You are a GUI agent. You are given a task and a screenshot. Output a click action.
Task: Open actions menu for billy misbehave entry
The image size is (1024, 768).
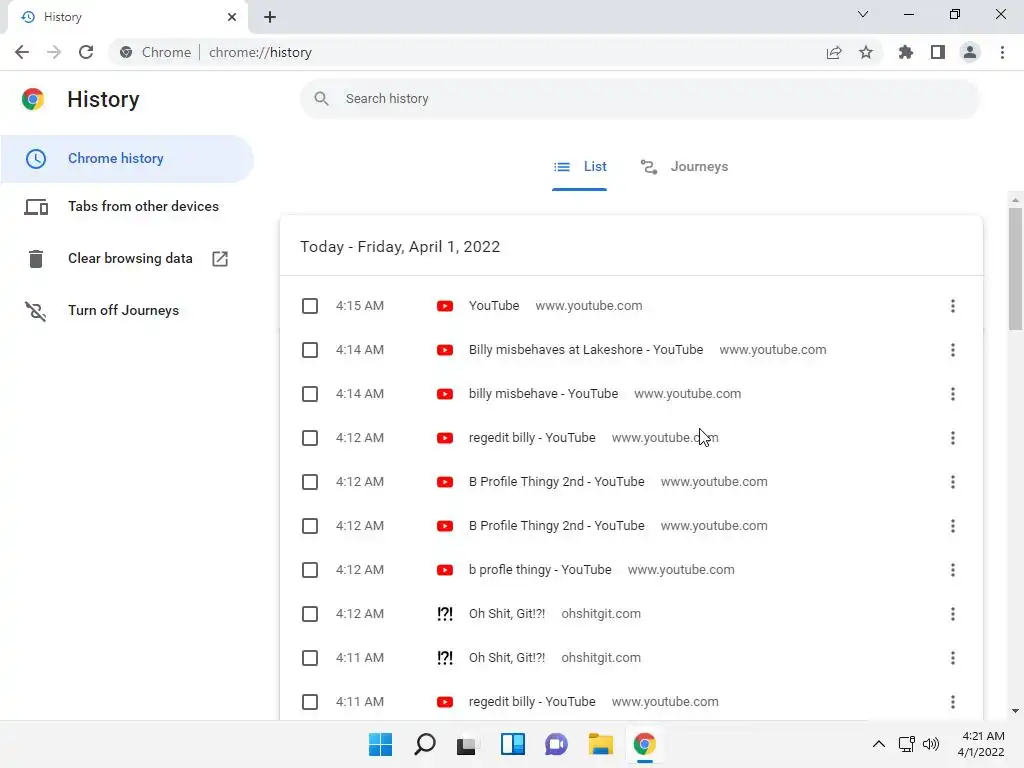953,394
